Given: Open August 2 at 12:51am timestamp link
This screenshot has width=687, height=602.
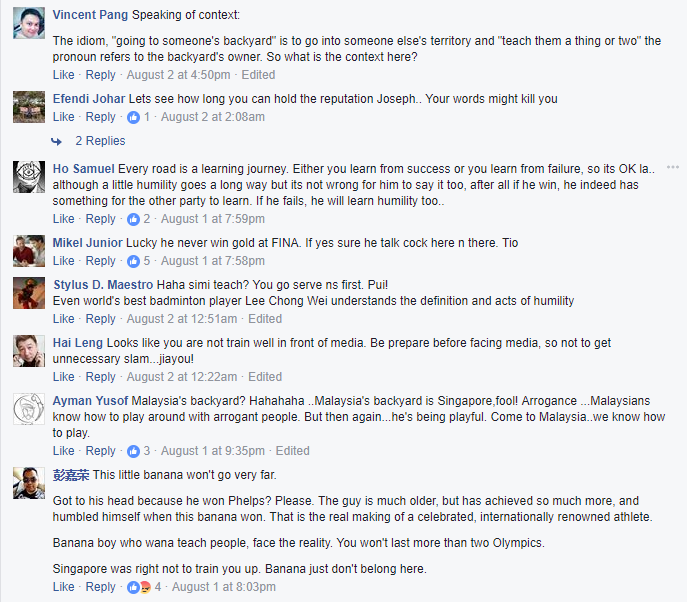Looking at the screenshot, I should click(x=182, y=319).
